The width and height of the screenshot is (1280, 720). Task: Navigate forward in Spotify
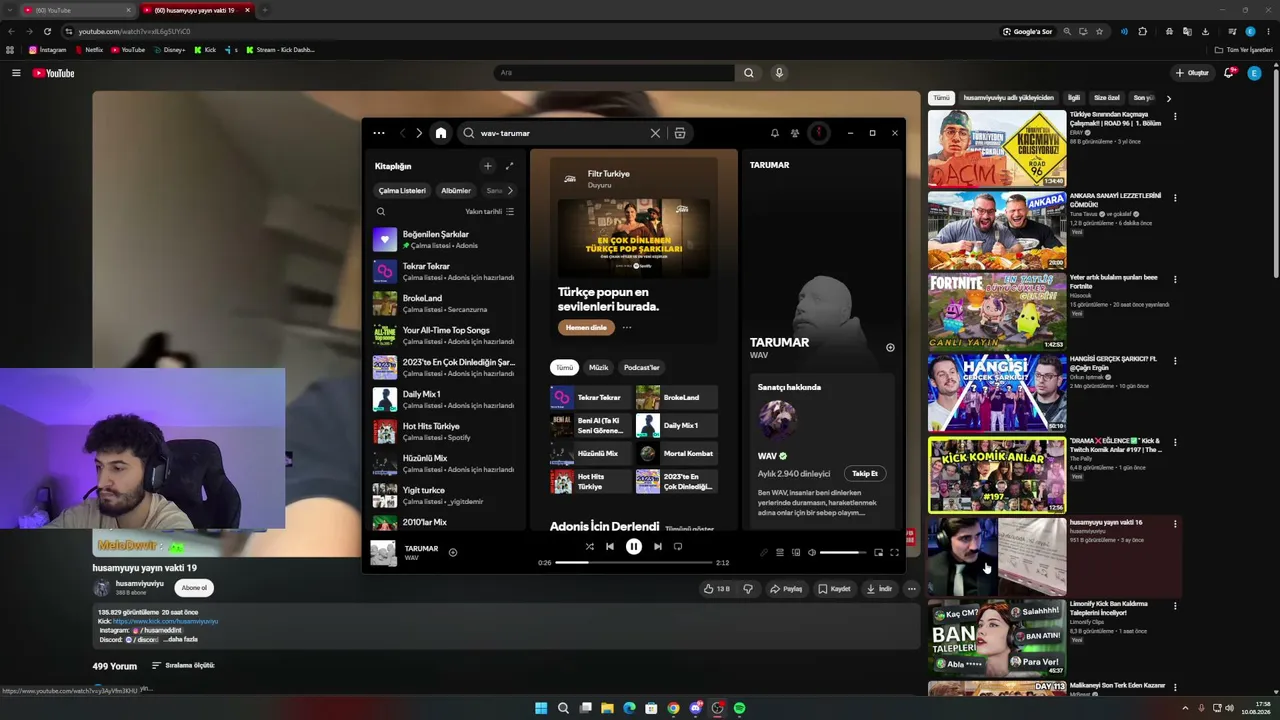pyautogui.click(x=419, y=133)
